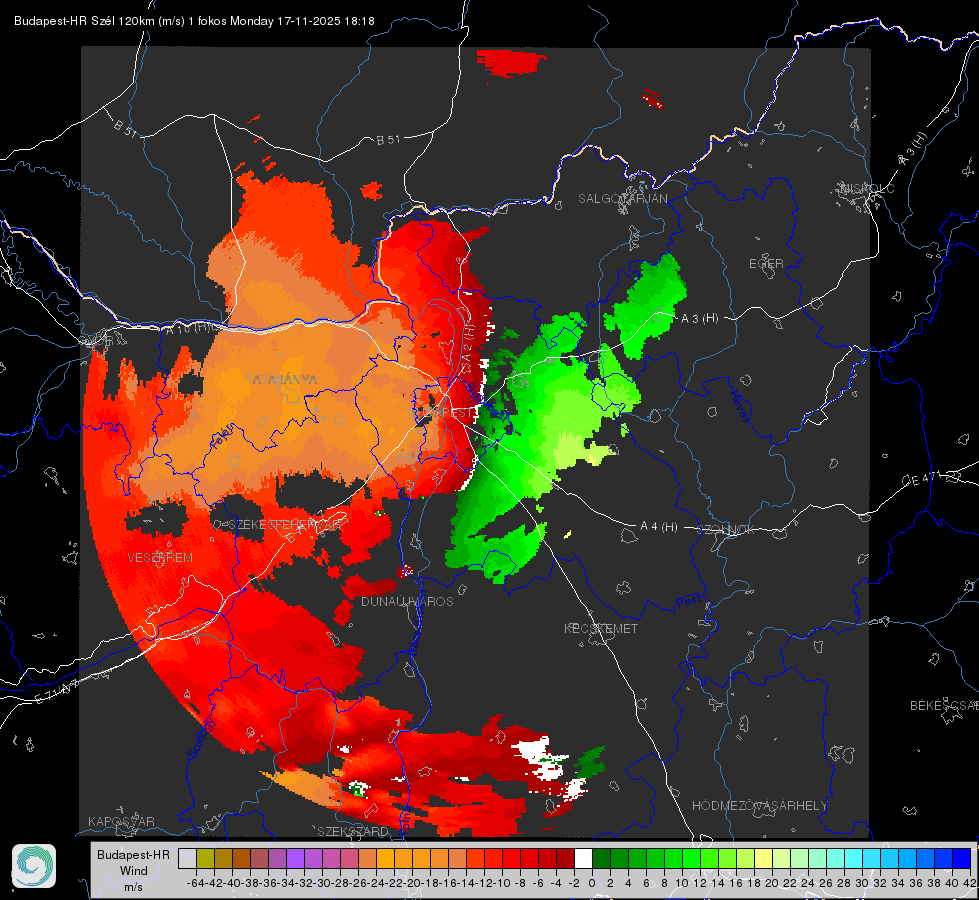The image size is (979, 900).
Task: Click the A 4 (H) road label
Action: click(x=659, y=527)
